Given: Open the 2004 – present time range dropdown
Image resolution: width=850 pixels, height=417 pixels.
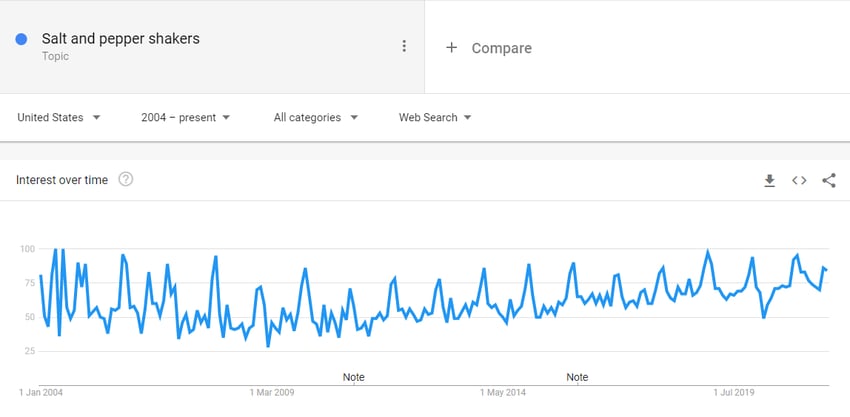Looking at the screenshot, I should coord(185,118).
